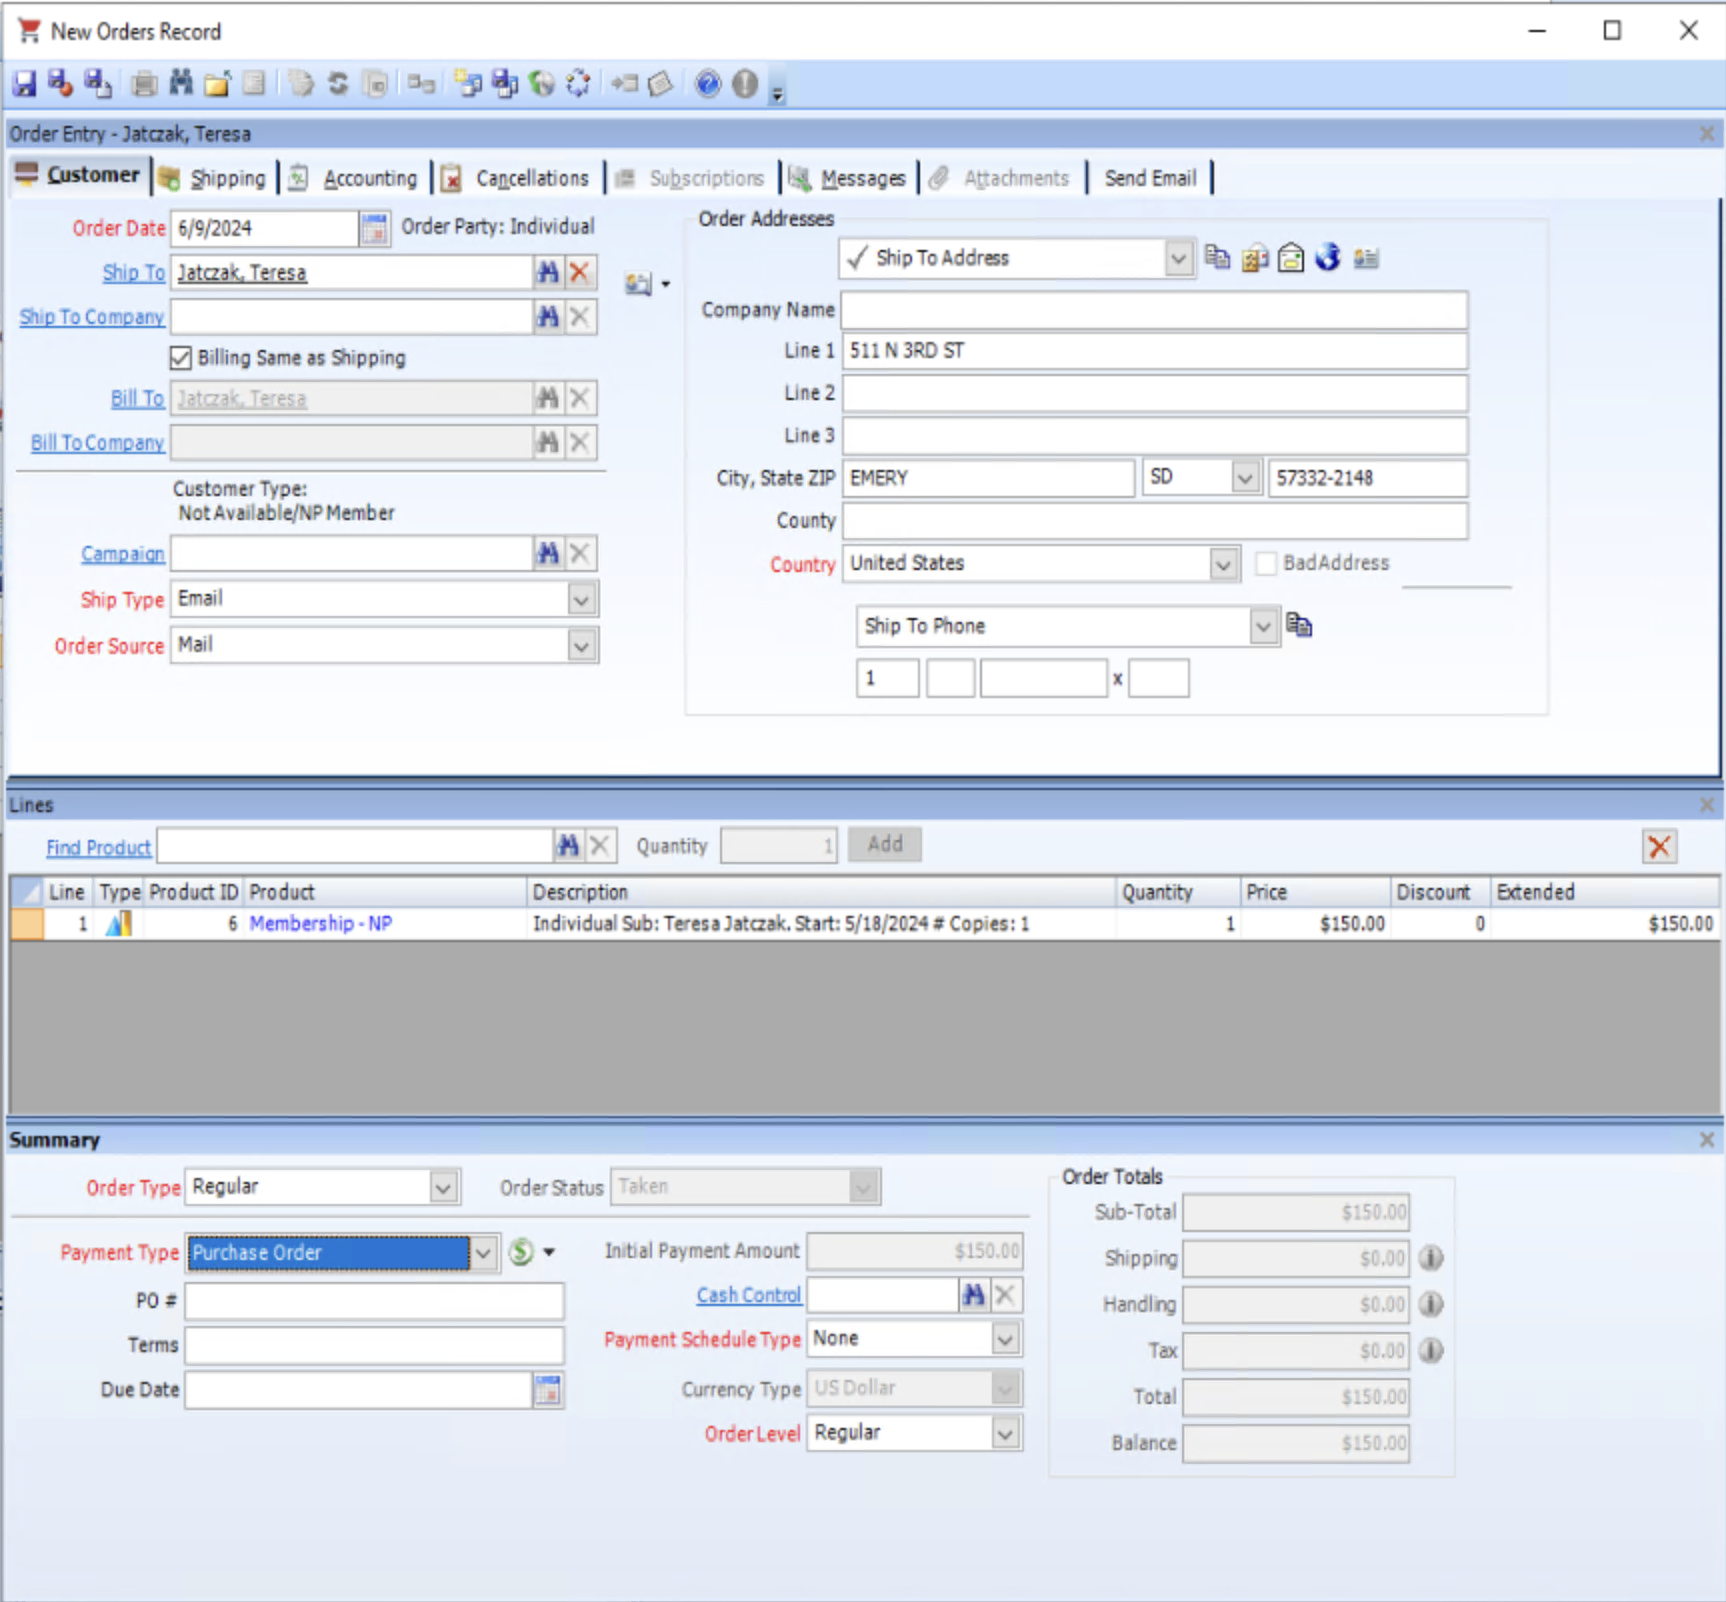
Task: Uncheck Billing Same as Shipping
Action: pos(181,358)
